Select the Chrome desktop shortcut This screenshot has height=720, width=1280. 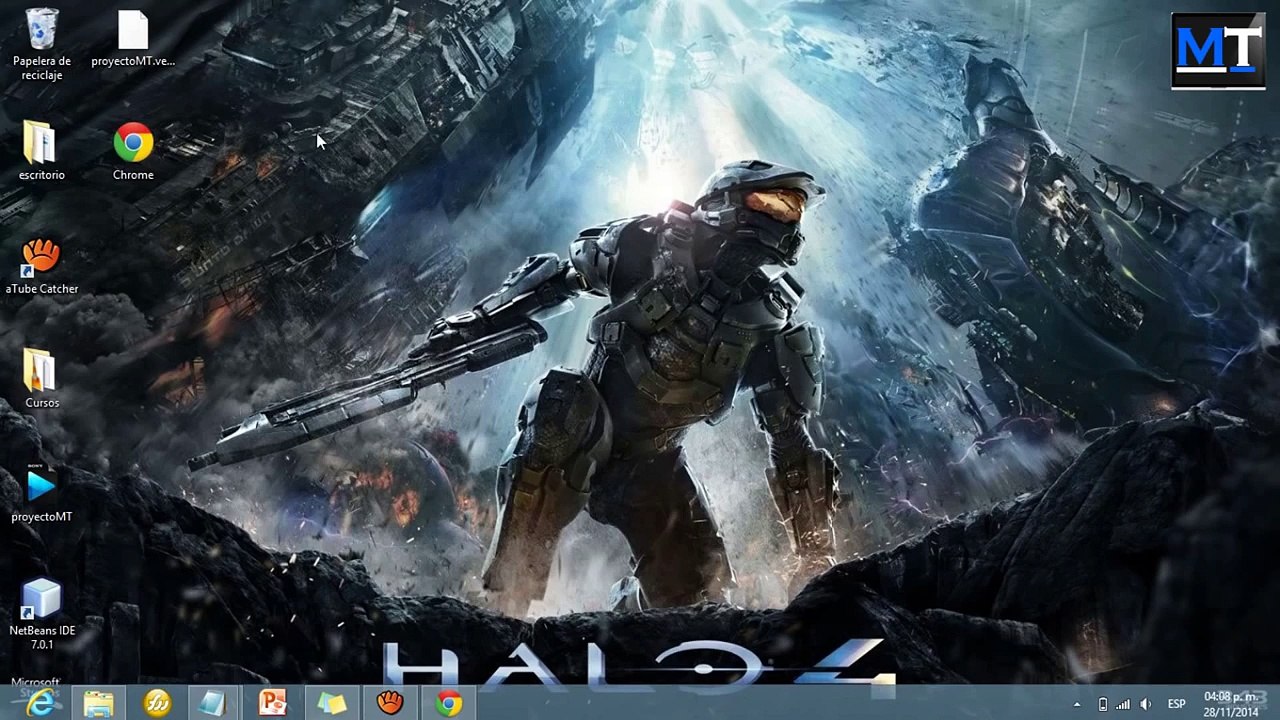click(x=133, y=152)
